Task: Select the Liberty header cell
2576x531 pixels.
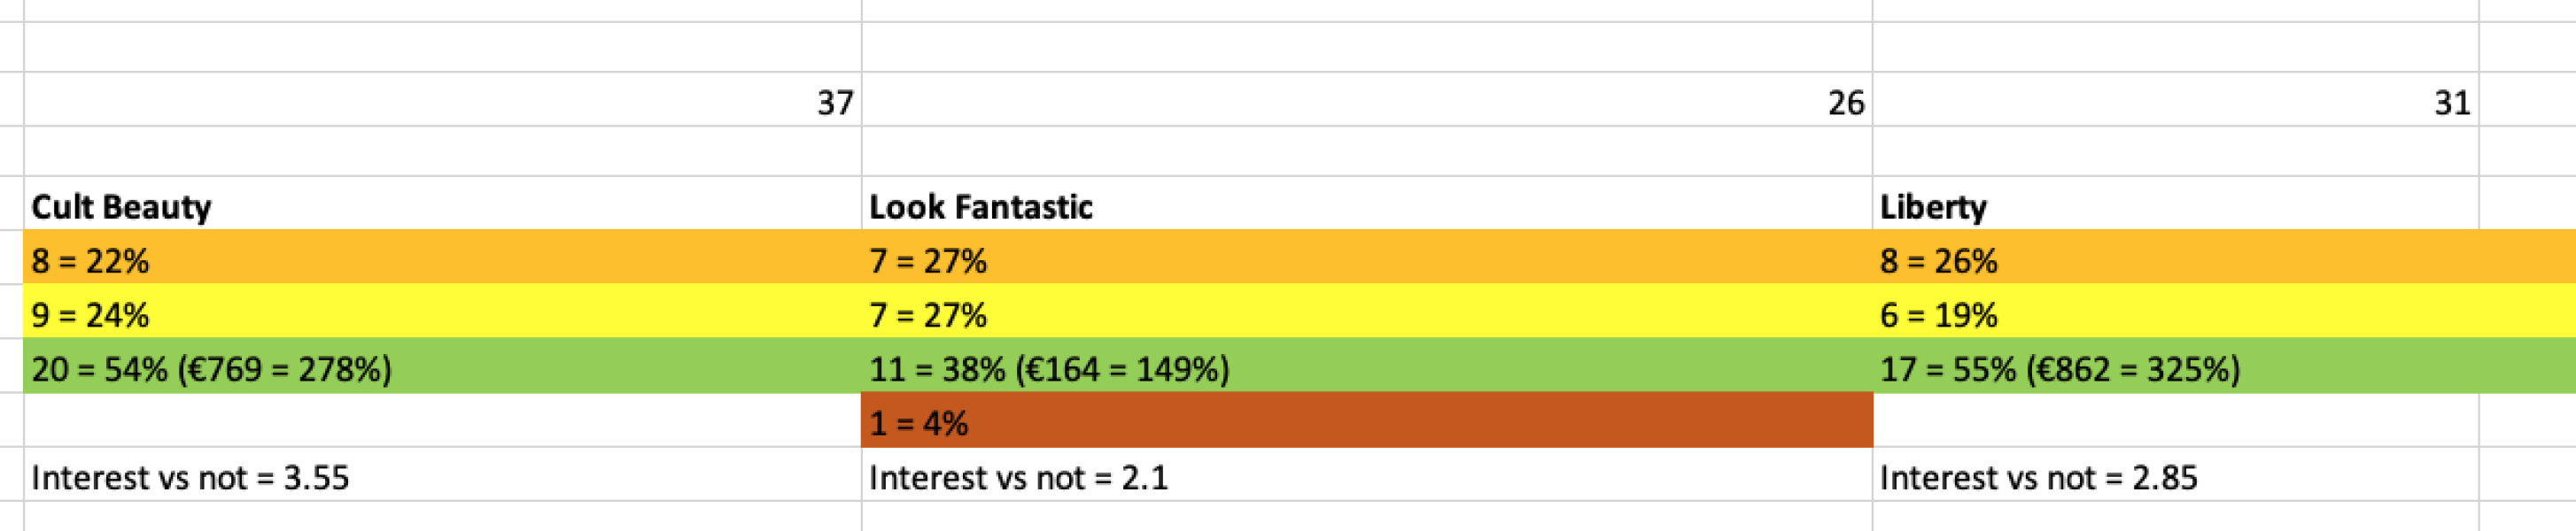Action: click(2175, 206)
